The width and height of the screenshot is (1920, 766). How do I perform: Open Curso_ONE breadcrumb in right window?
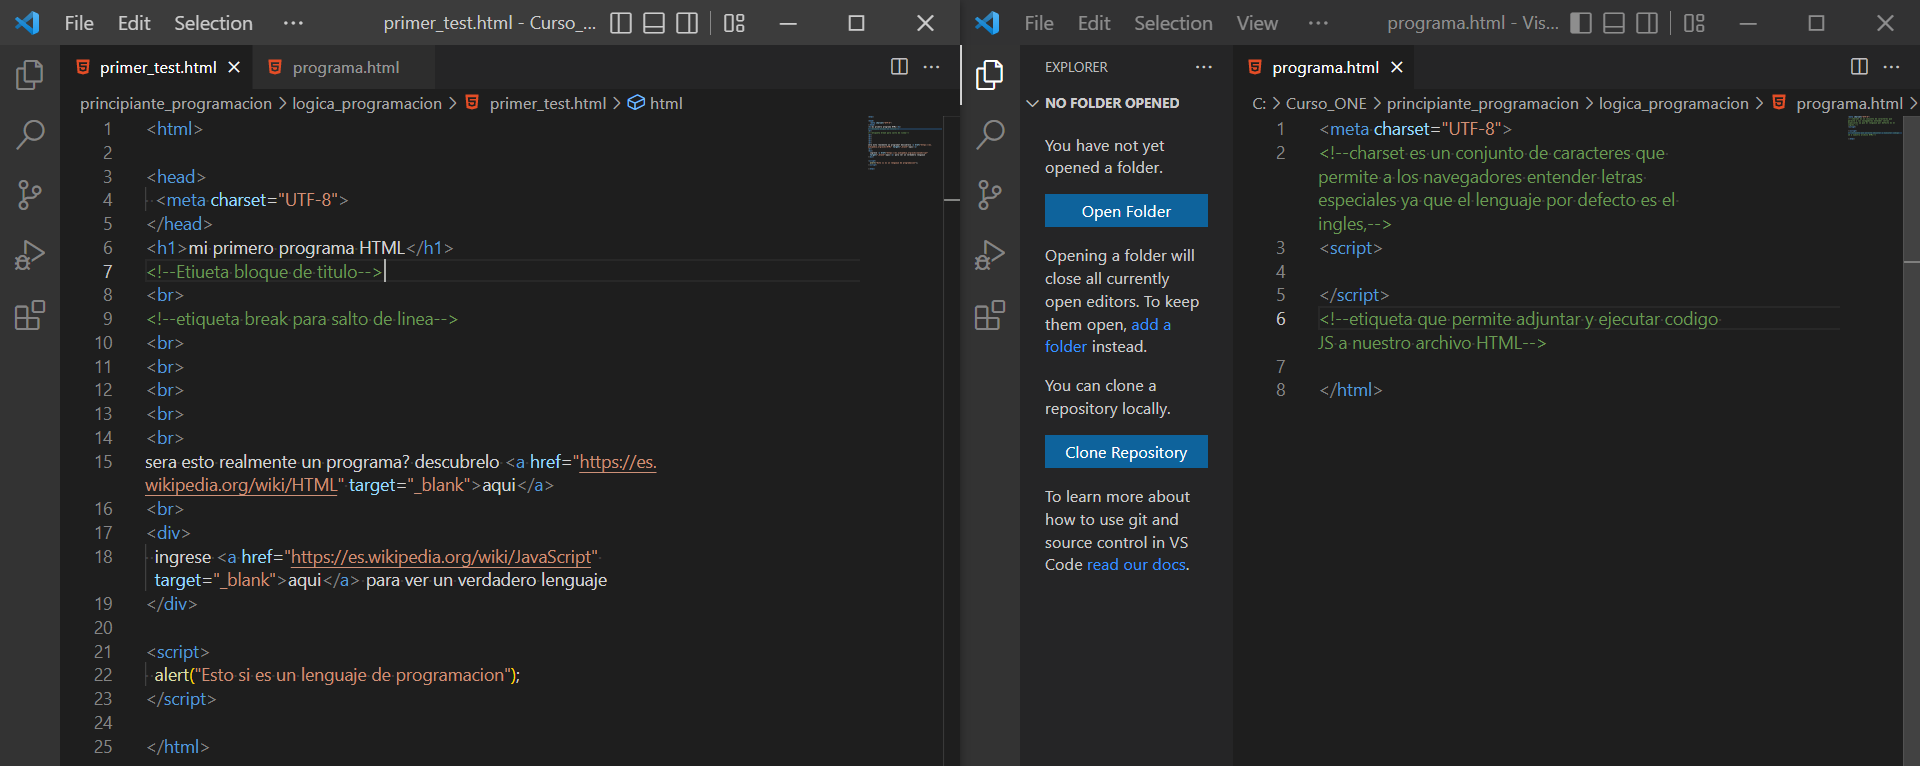pos(1326,103)
